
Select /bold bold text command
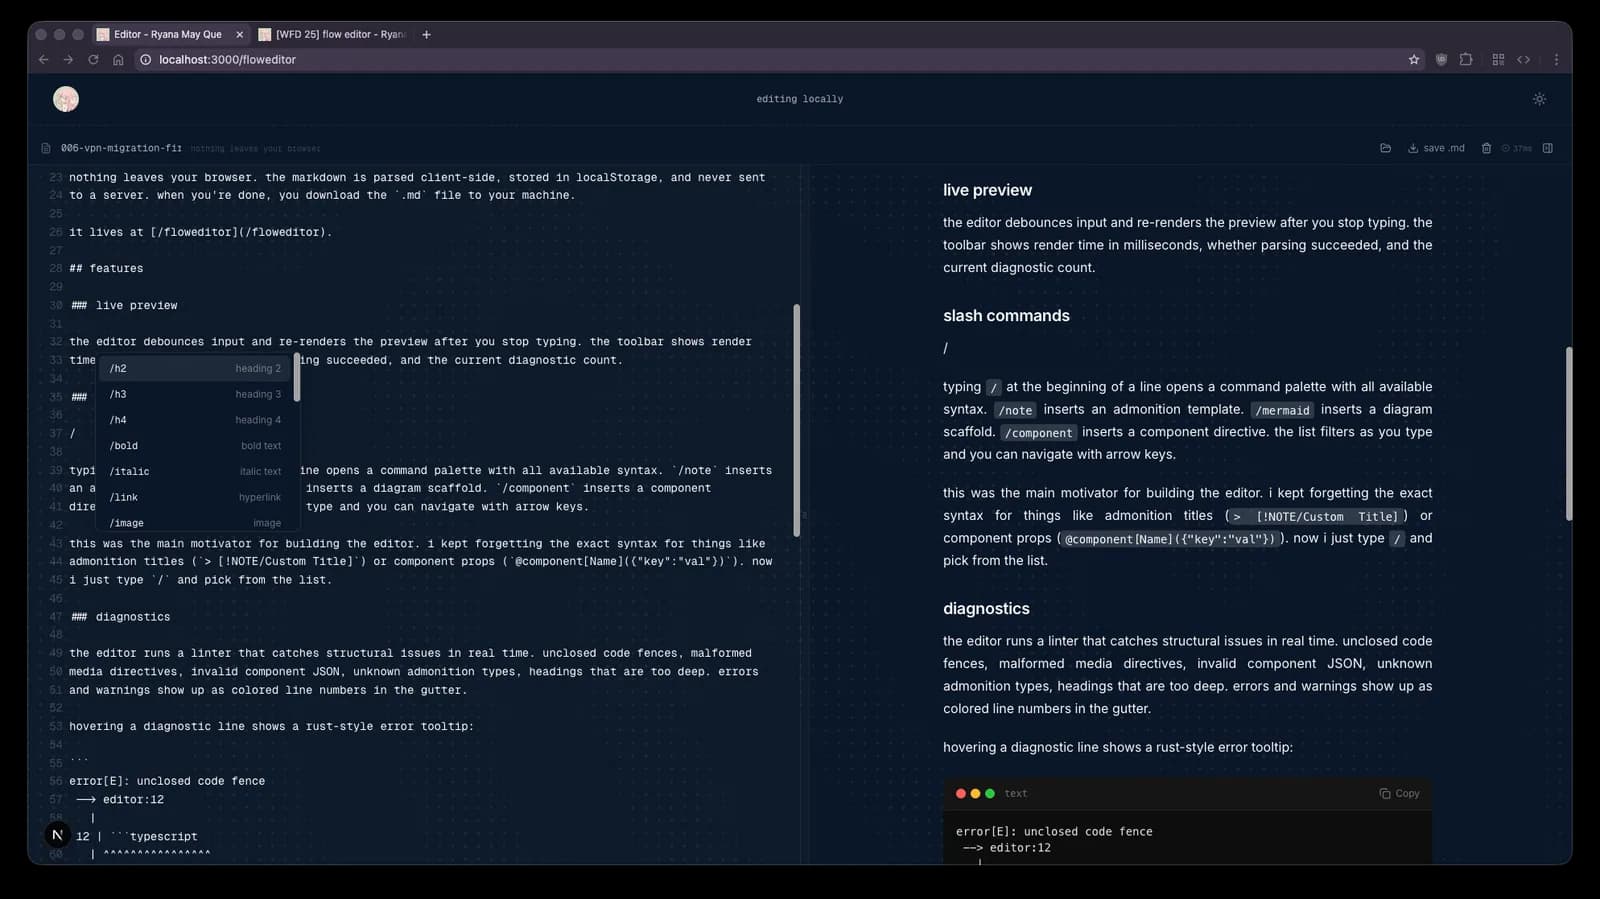[195, 446]
